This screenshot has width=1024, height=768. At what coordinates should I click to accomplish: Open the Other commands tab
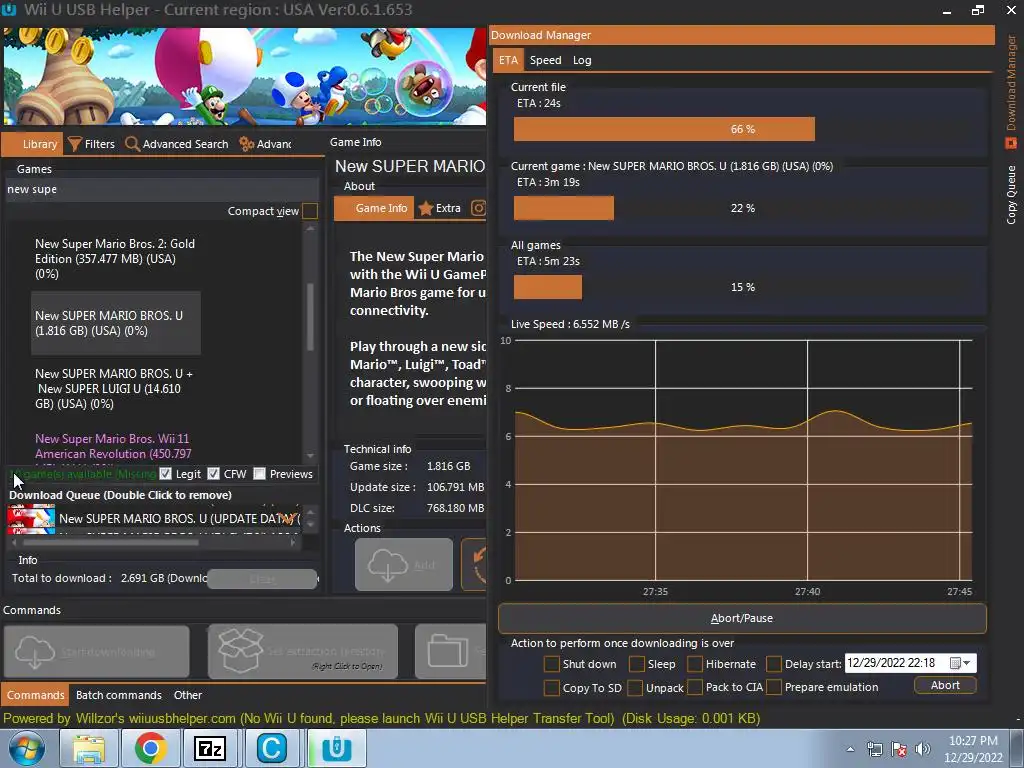(187, 695)
